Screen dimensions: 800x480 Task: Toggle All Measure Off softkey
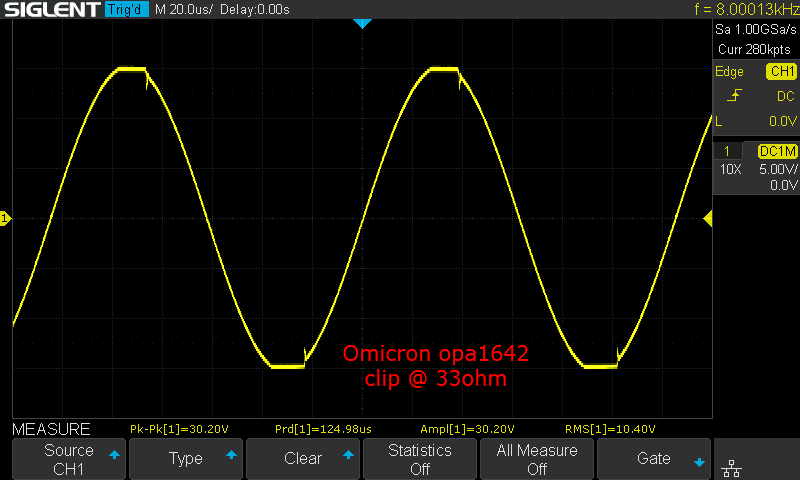pos(537,459)
